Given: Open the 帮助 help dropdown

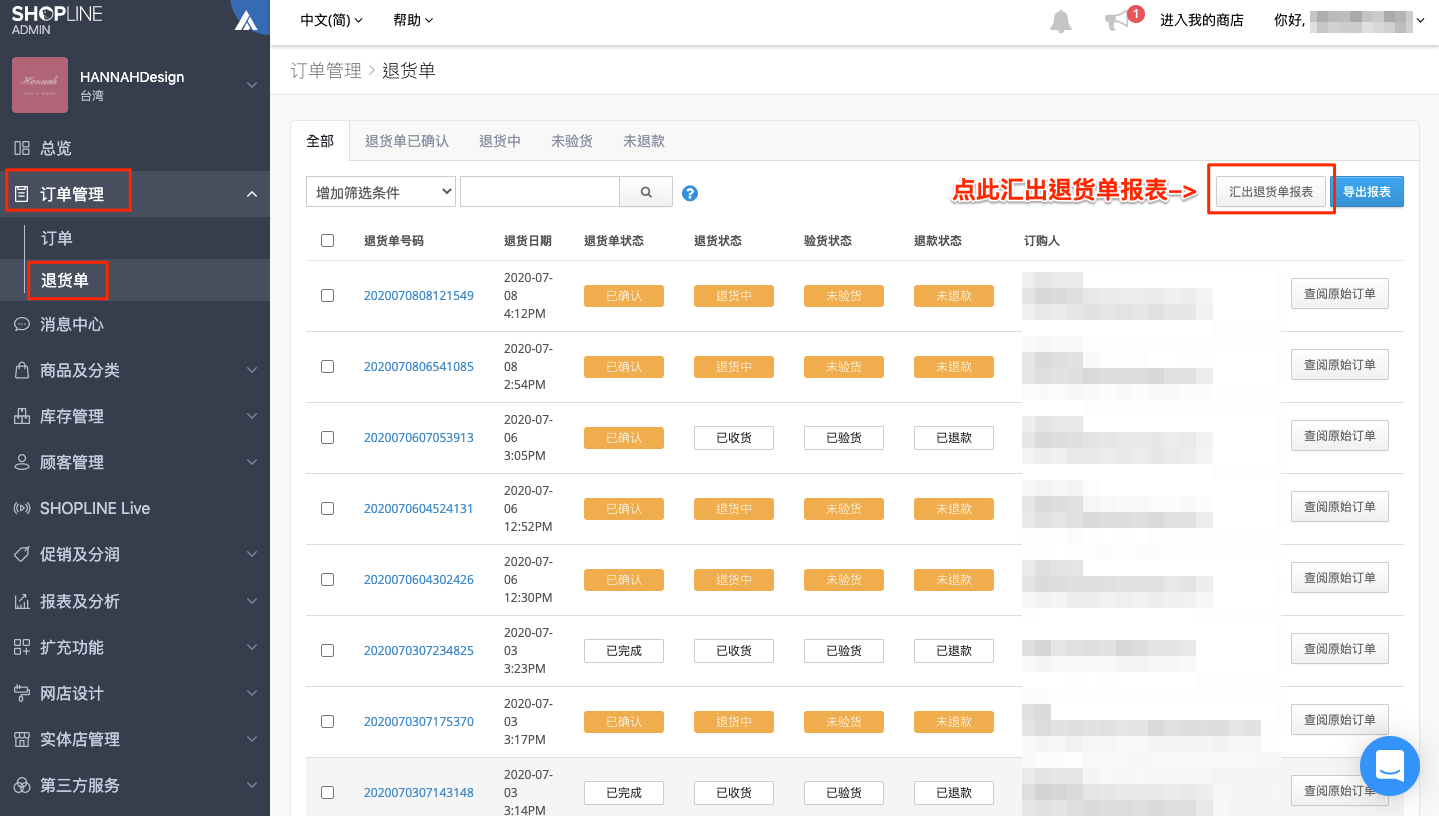Looking at the screenshot, I should tap(414, 20).
